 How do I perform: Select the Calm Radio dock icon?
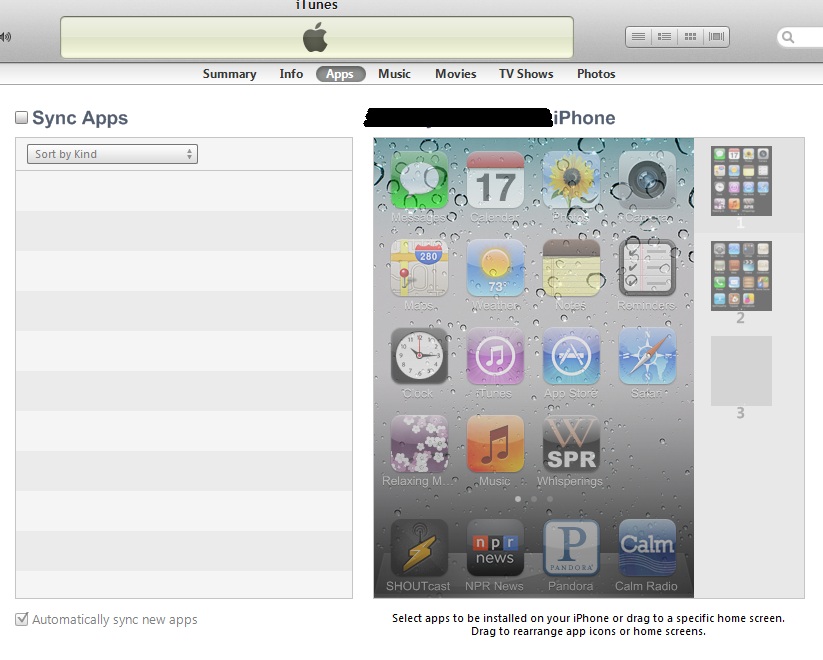[x=647, y=548]
